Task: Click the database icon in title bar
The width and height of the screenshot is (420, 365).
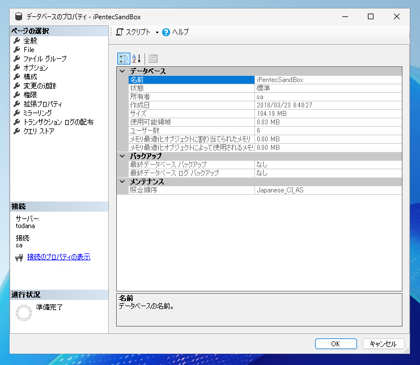Action: pyautogui.click(x=19, y=17)
